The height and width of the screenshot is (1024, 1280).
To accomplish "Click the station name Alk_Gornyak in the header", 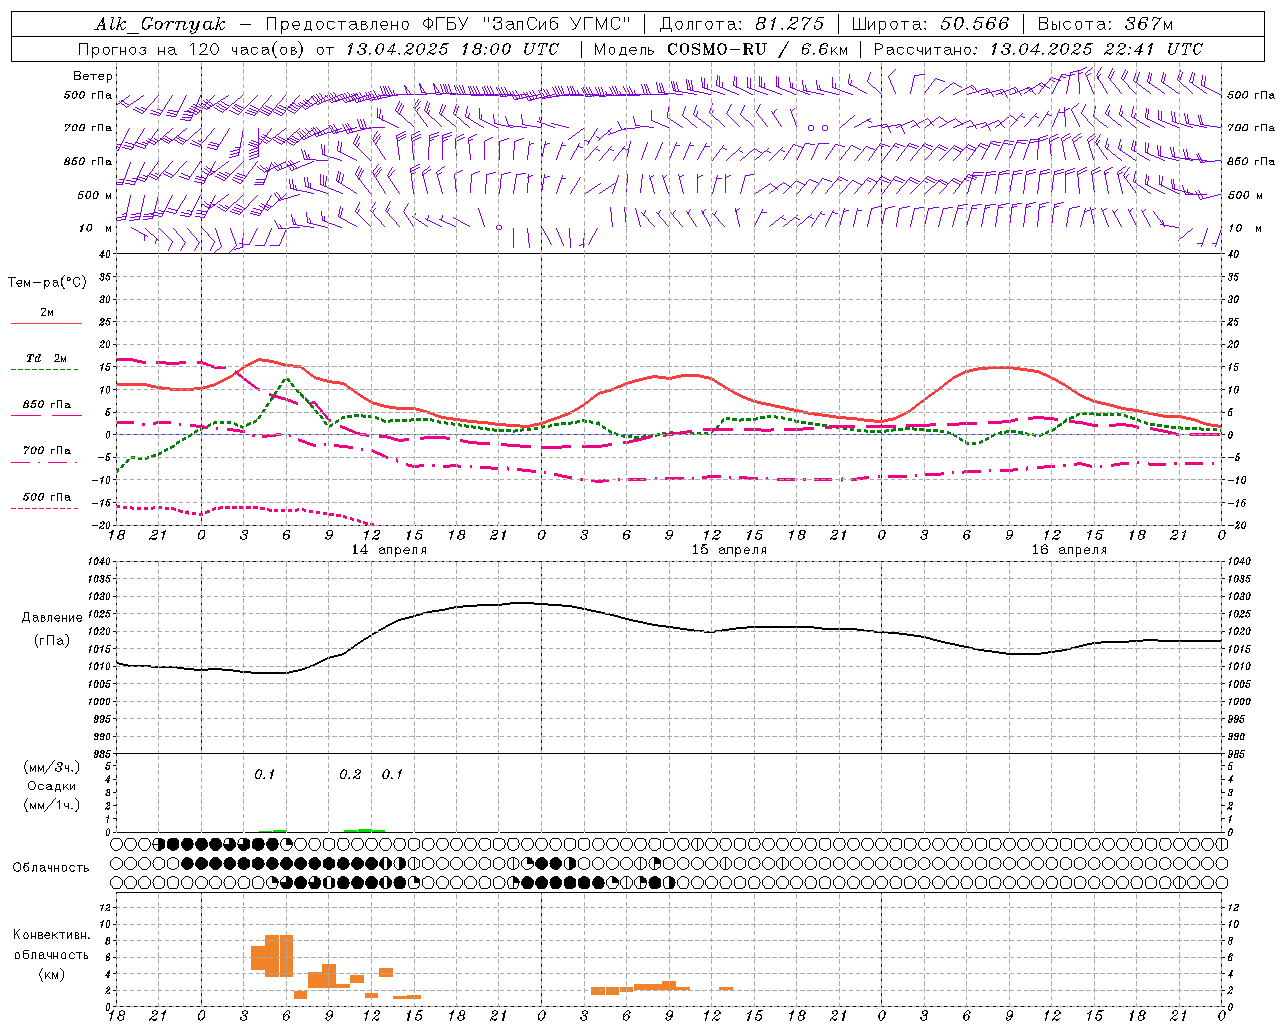I will tap(161, 24).
